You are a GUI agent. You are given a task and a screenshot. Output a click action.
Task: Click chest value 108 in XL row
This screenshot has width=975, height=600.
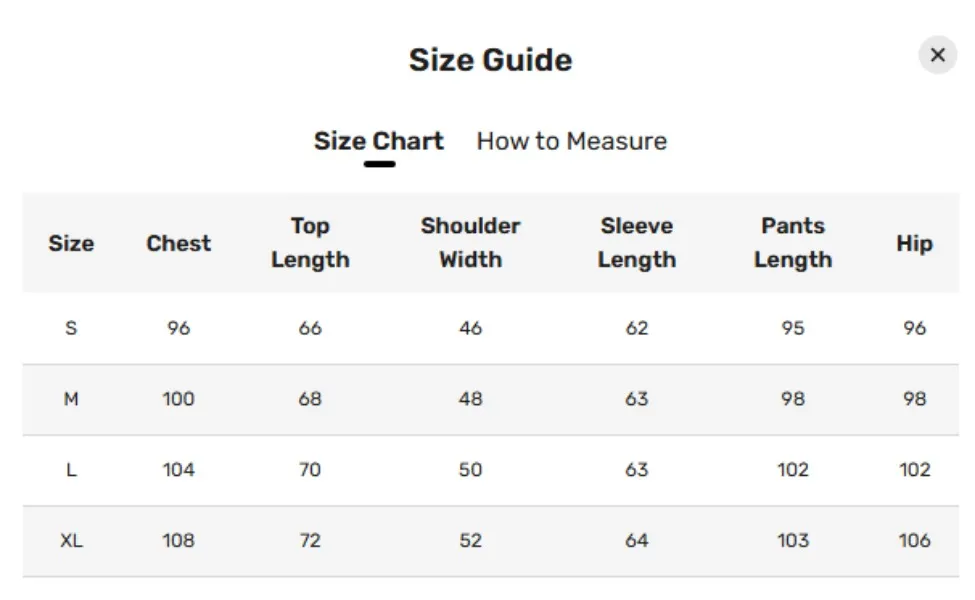179,541
